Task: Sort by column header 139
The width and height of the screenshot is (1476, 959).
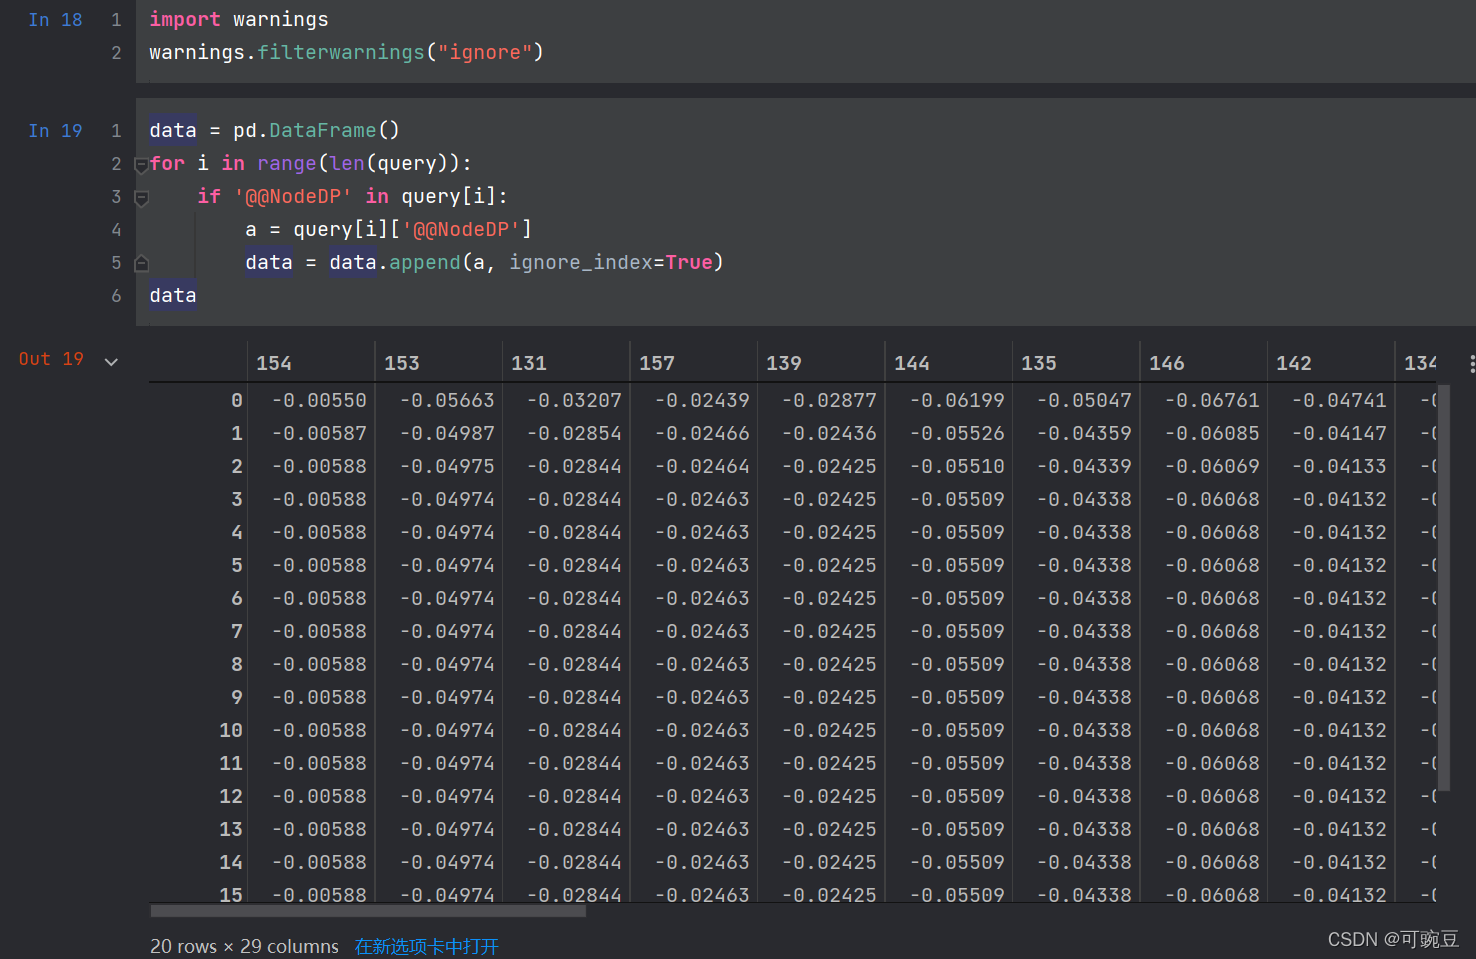Action: pos(784,363)
